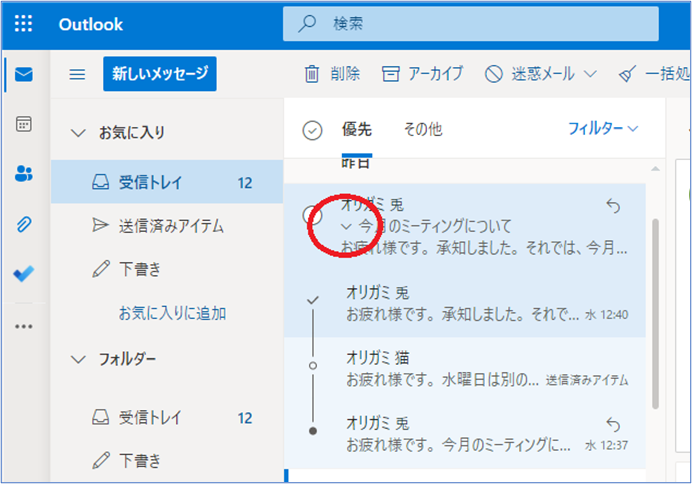Collapse the お気に入り section
The height and width of the screenshot is (484, 692).
[x=78, y=133]
